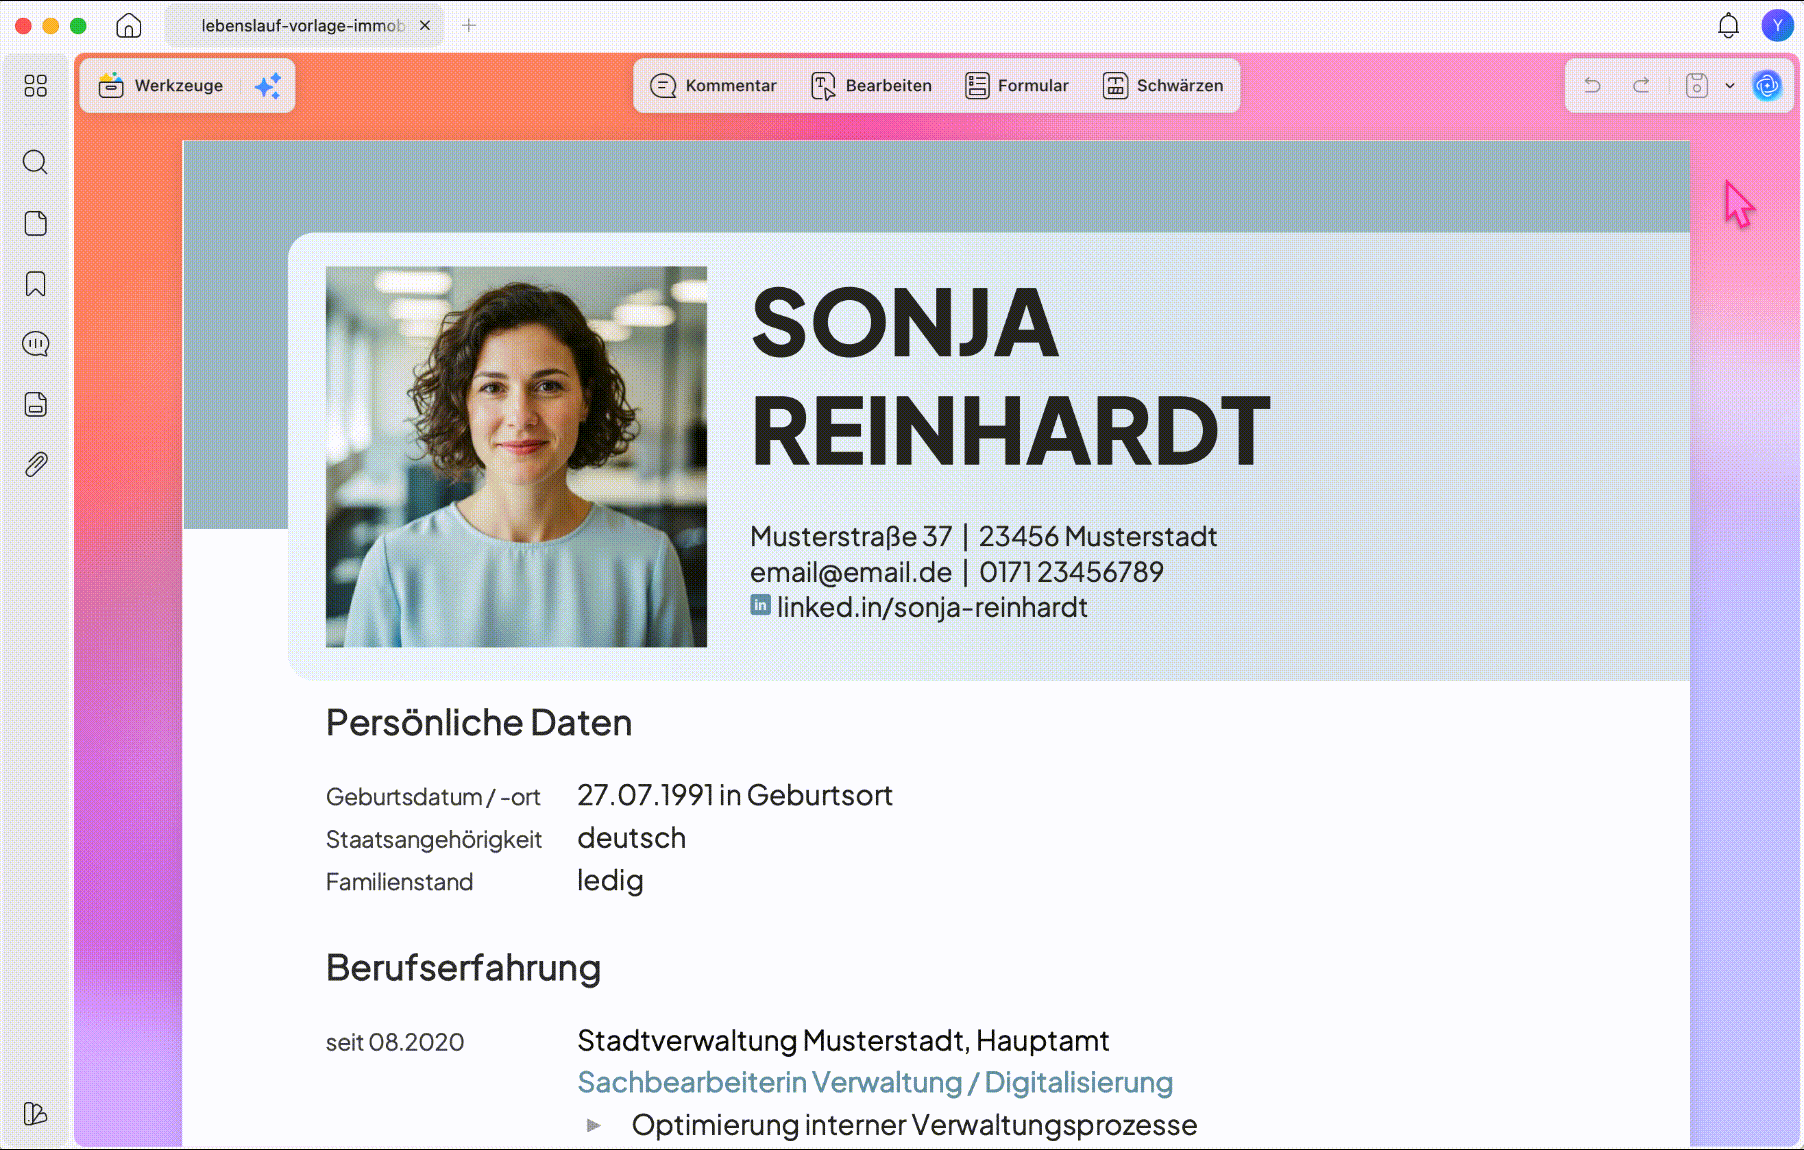Screen dimensions: 1804x1150
Task: Open the AI sparkle assistant
Action: [268, 86]
